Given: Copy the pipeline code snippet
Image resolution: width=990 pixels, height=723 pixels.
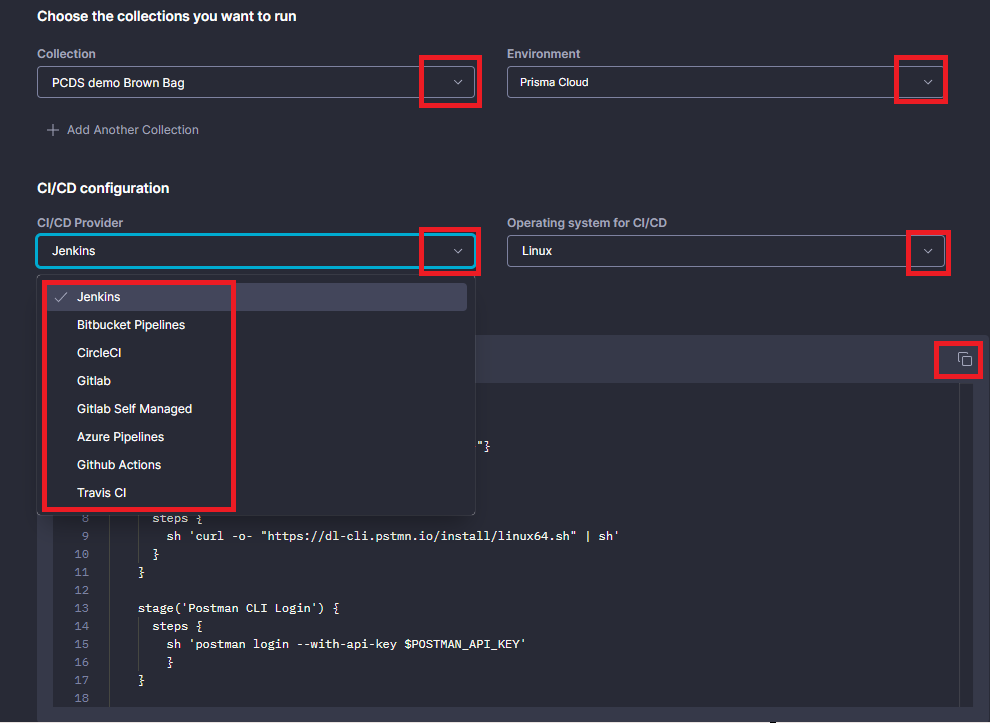Looking at the screenshot, I should pos(964,359).
